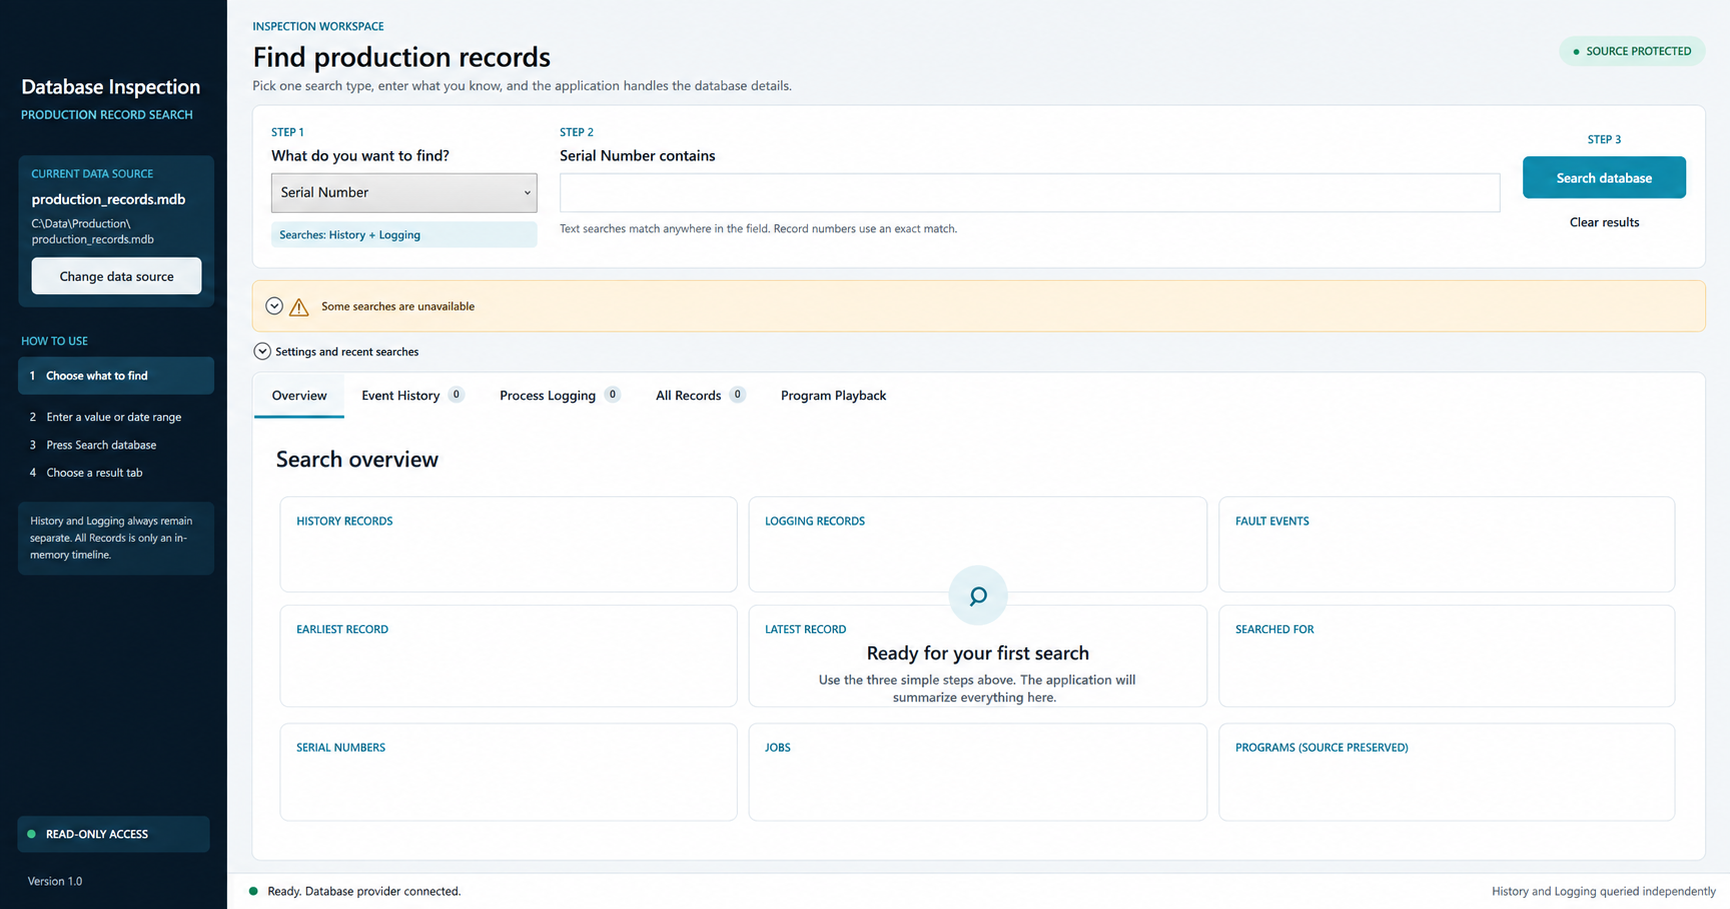The image size is (1730, 909).
Task: Open the Serial Number search type dropdown
Action: click(x=404, y=193)
